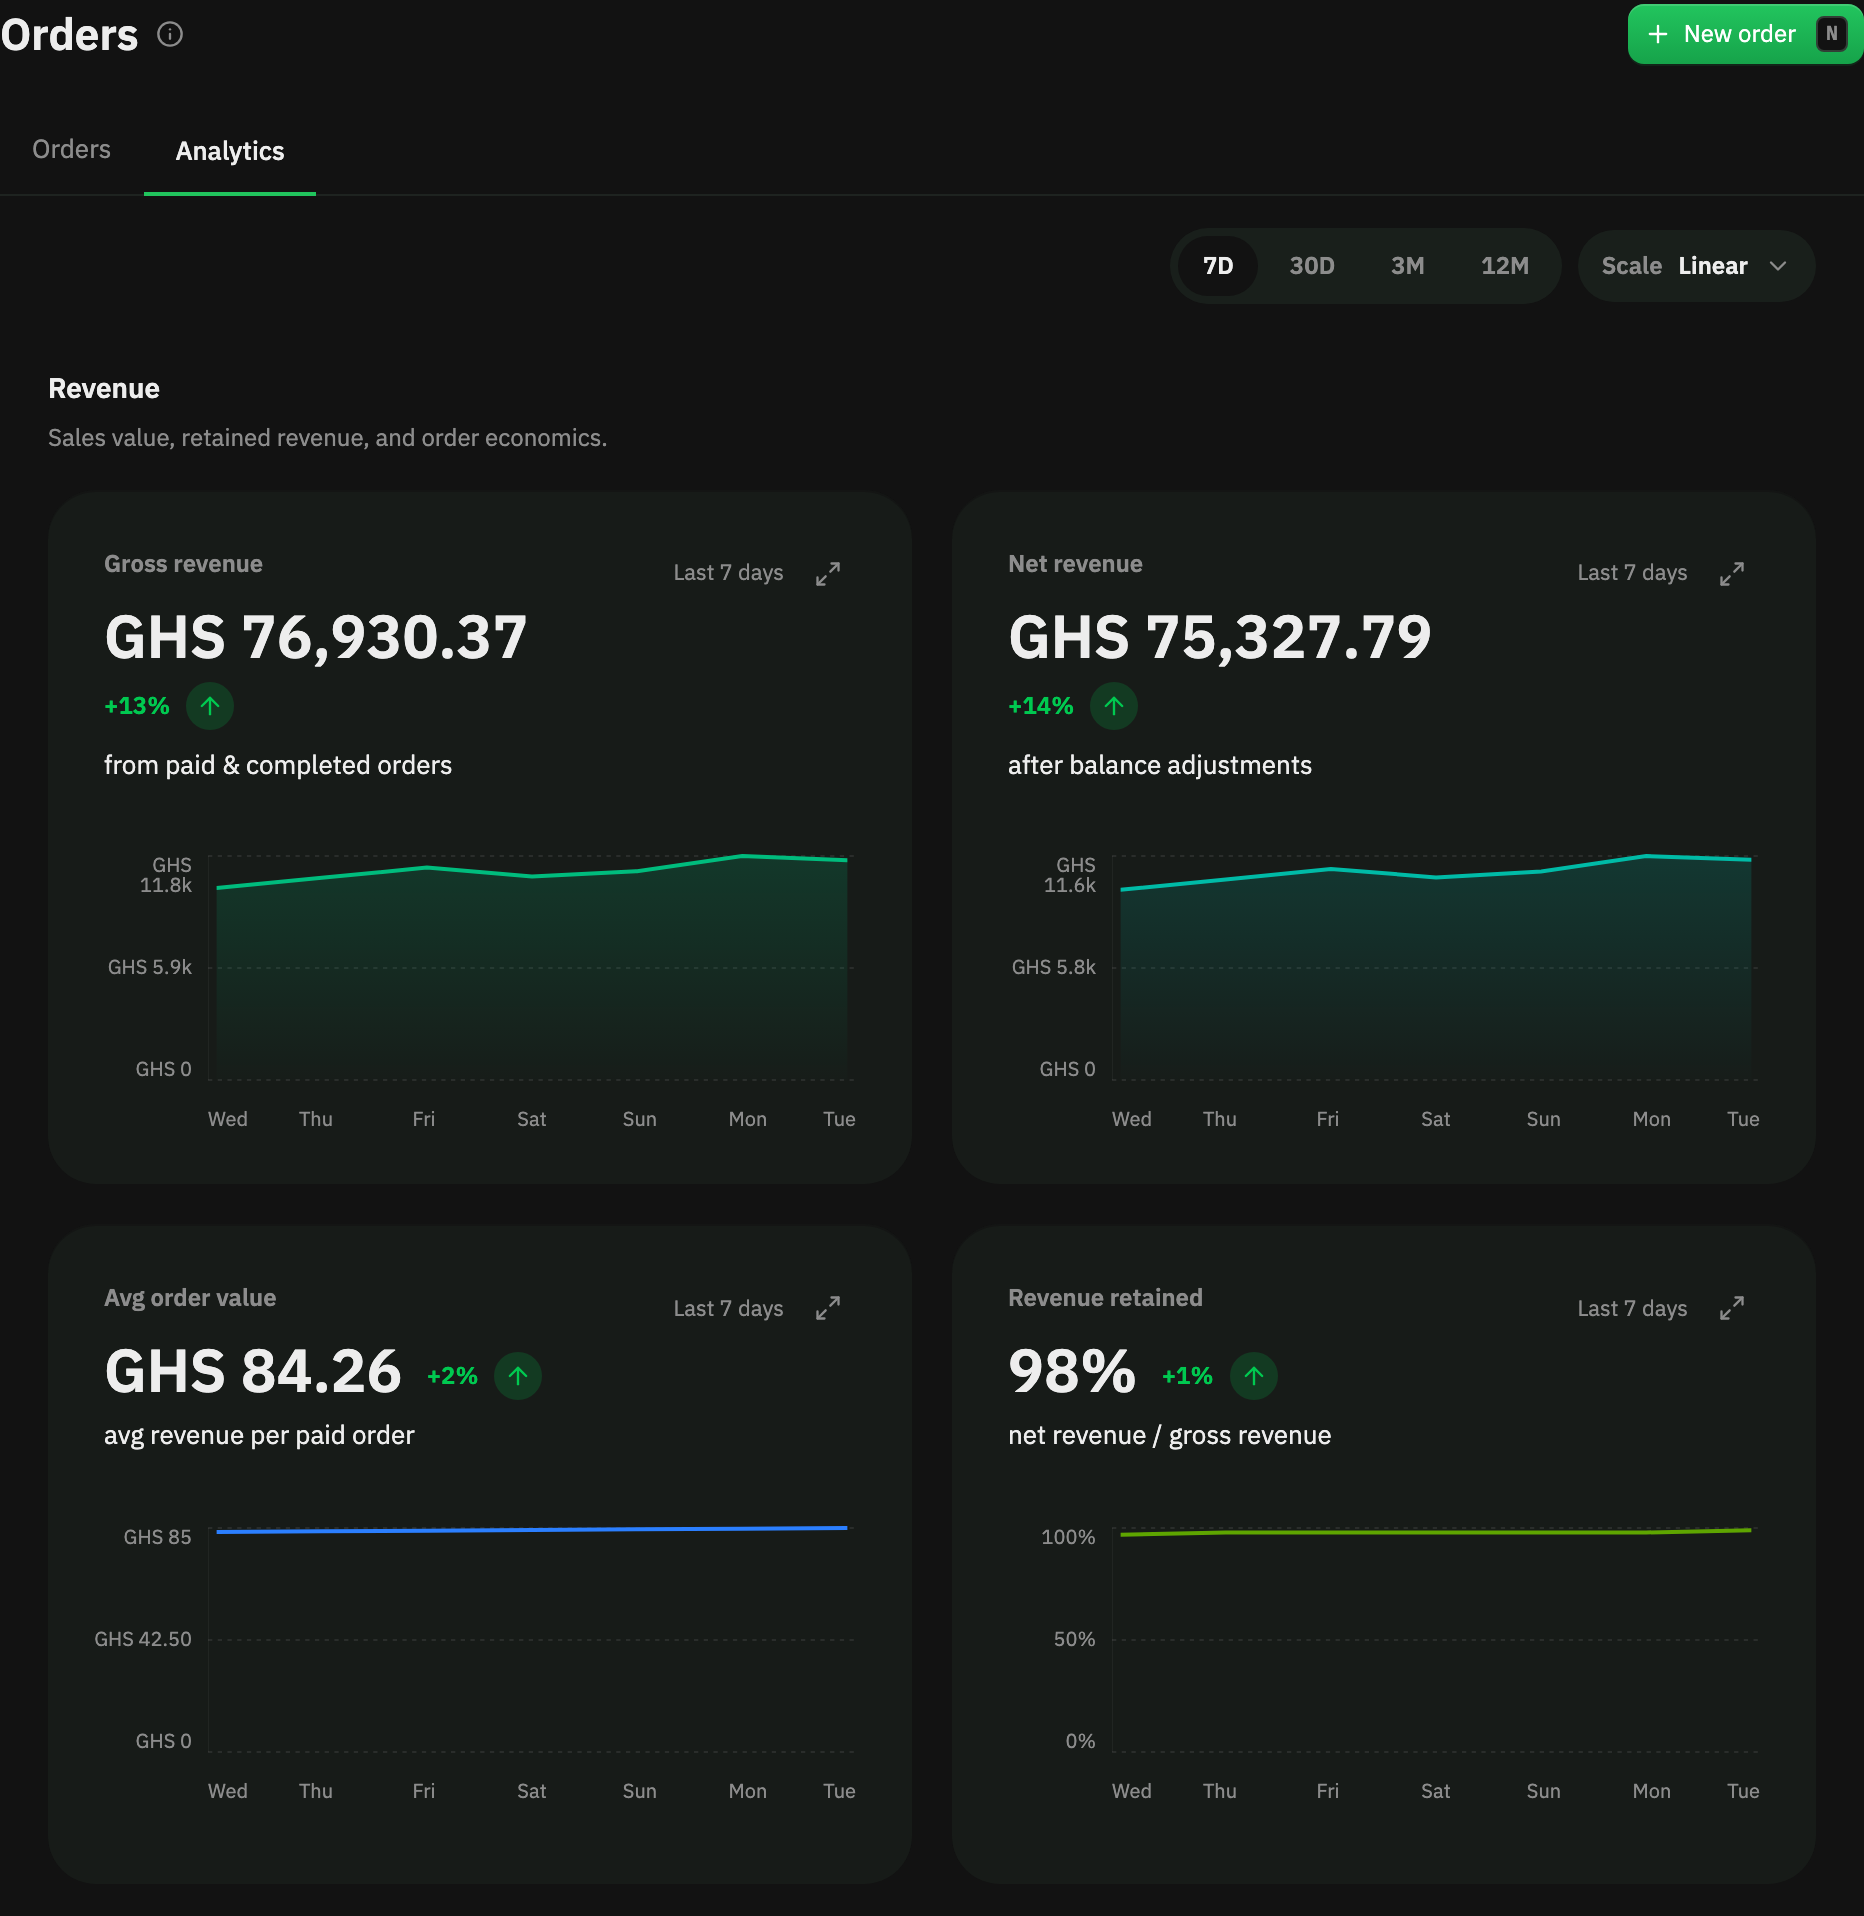The image size is (1864, 1916).
Task: Select the 30D time range
Action: tap(1312, 266)
